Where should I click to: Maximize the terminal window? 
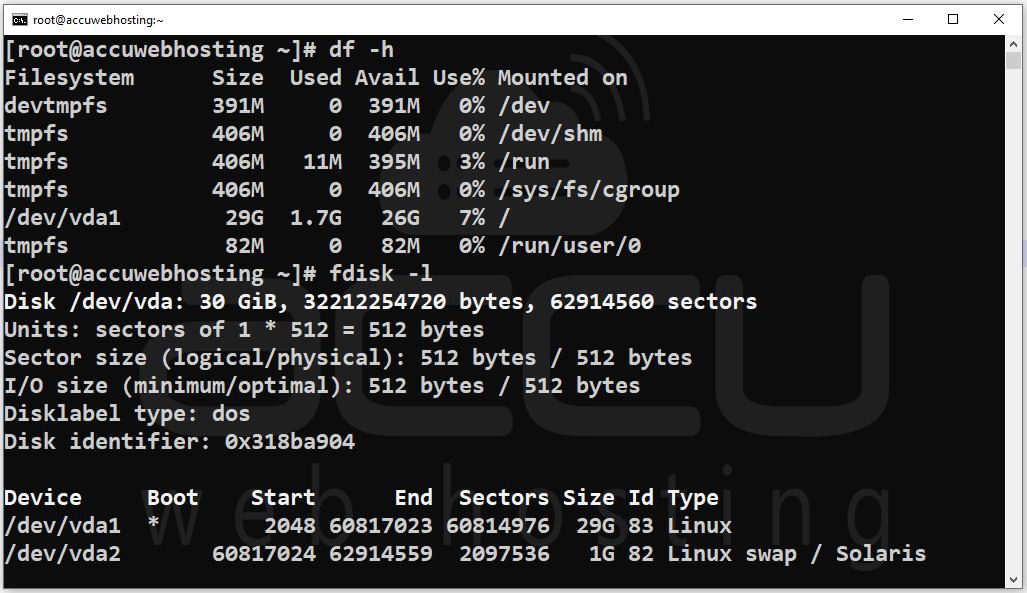(953, 19)
